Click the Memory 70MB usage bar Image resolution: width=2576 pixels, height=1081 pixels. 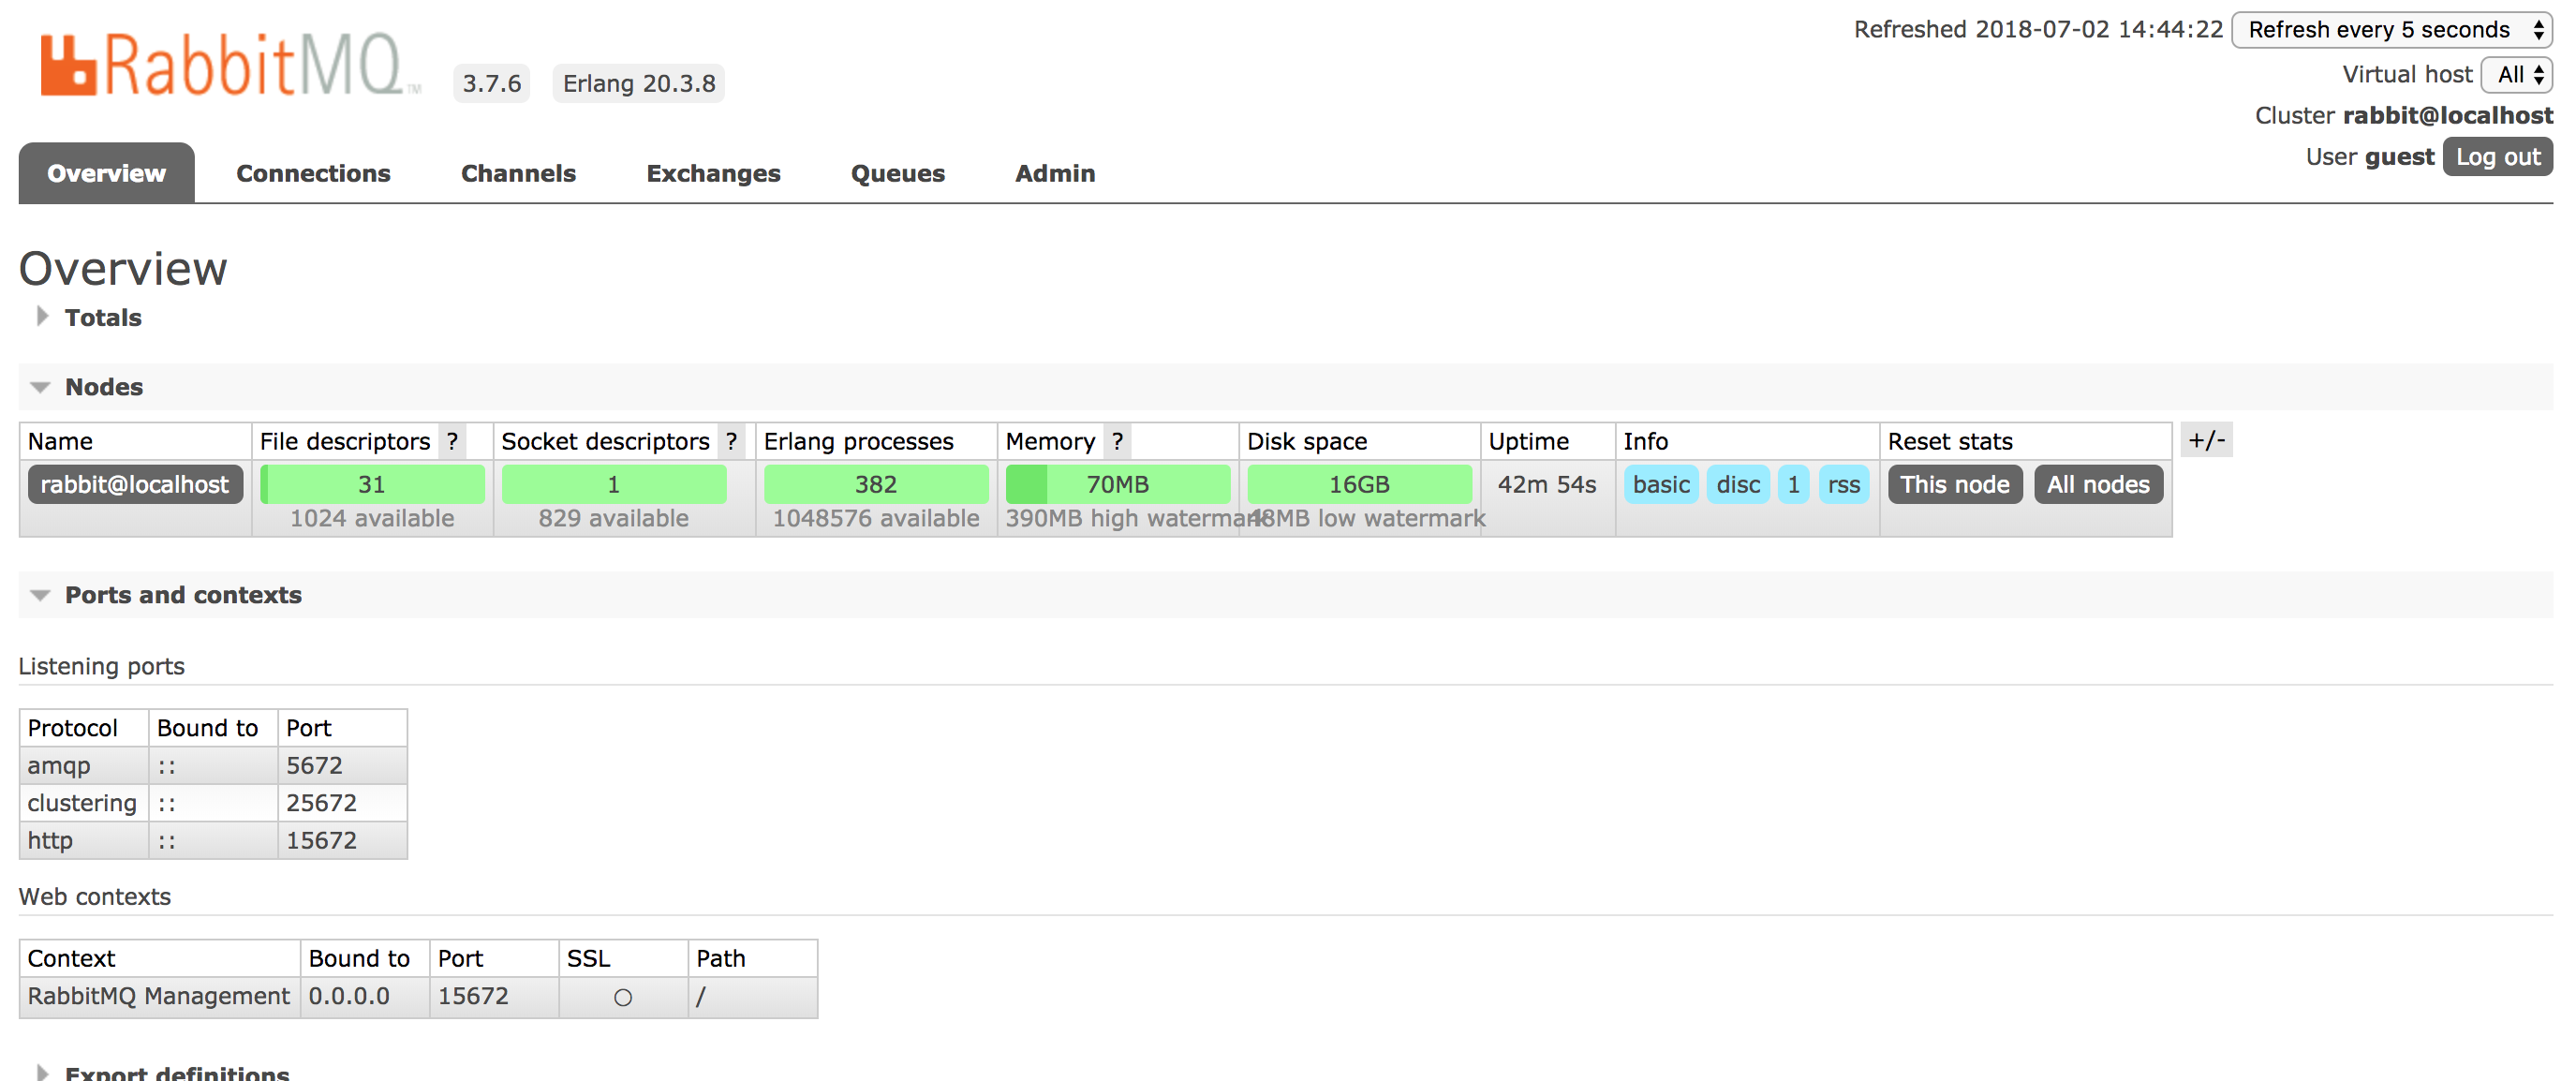[1117, 484]
